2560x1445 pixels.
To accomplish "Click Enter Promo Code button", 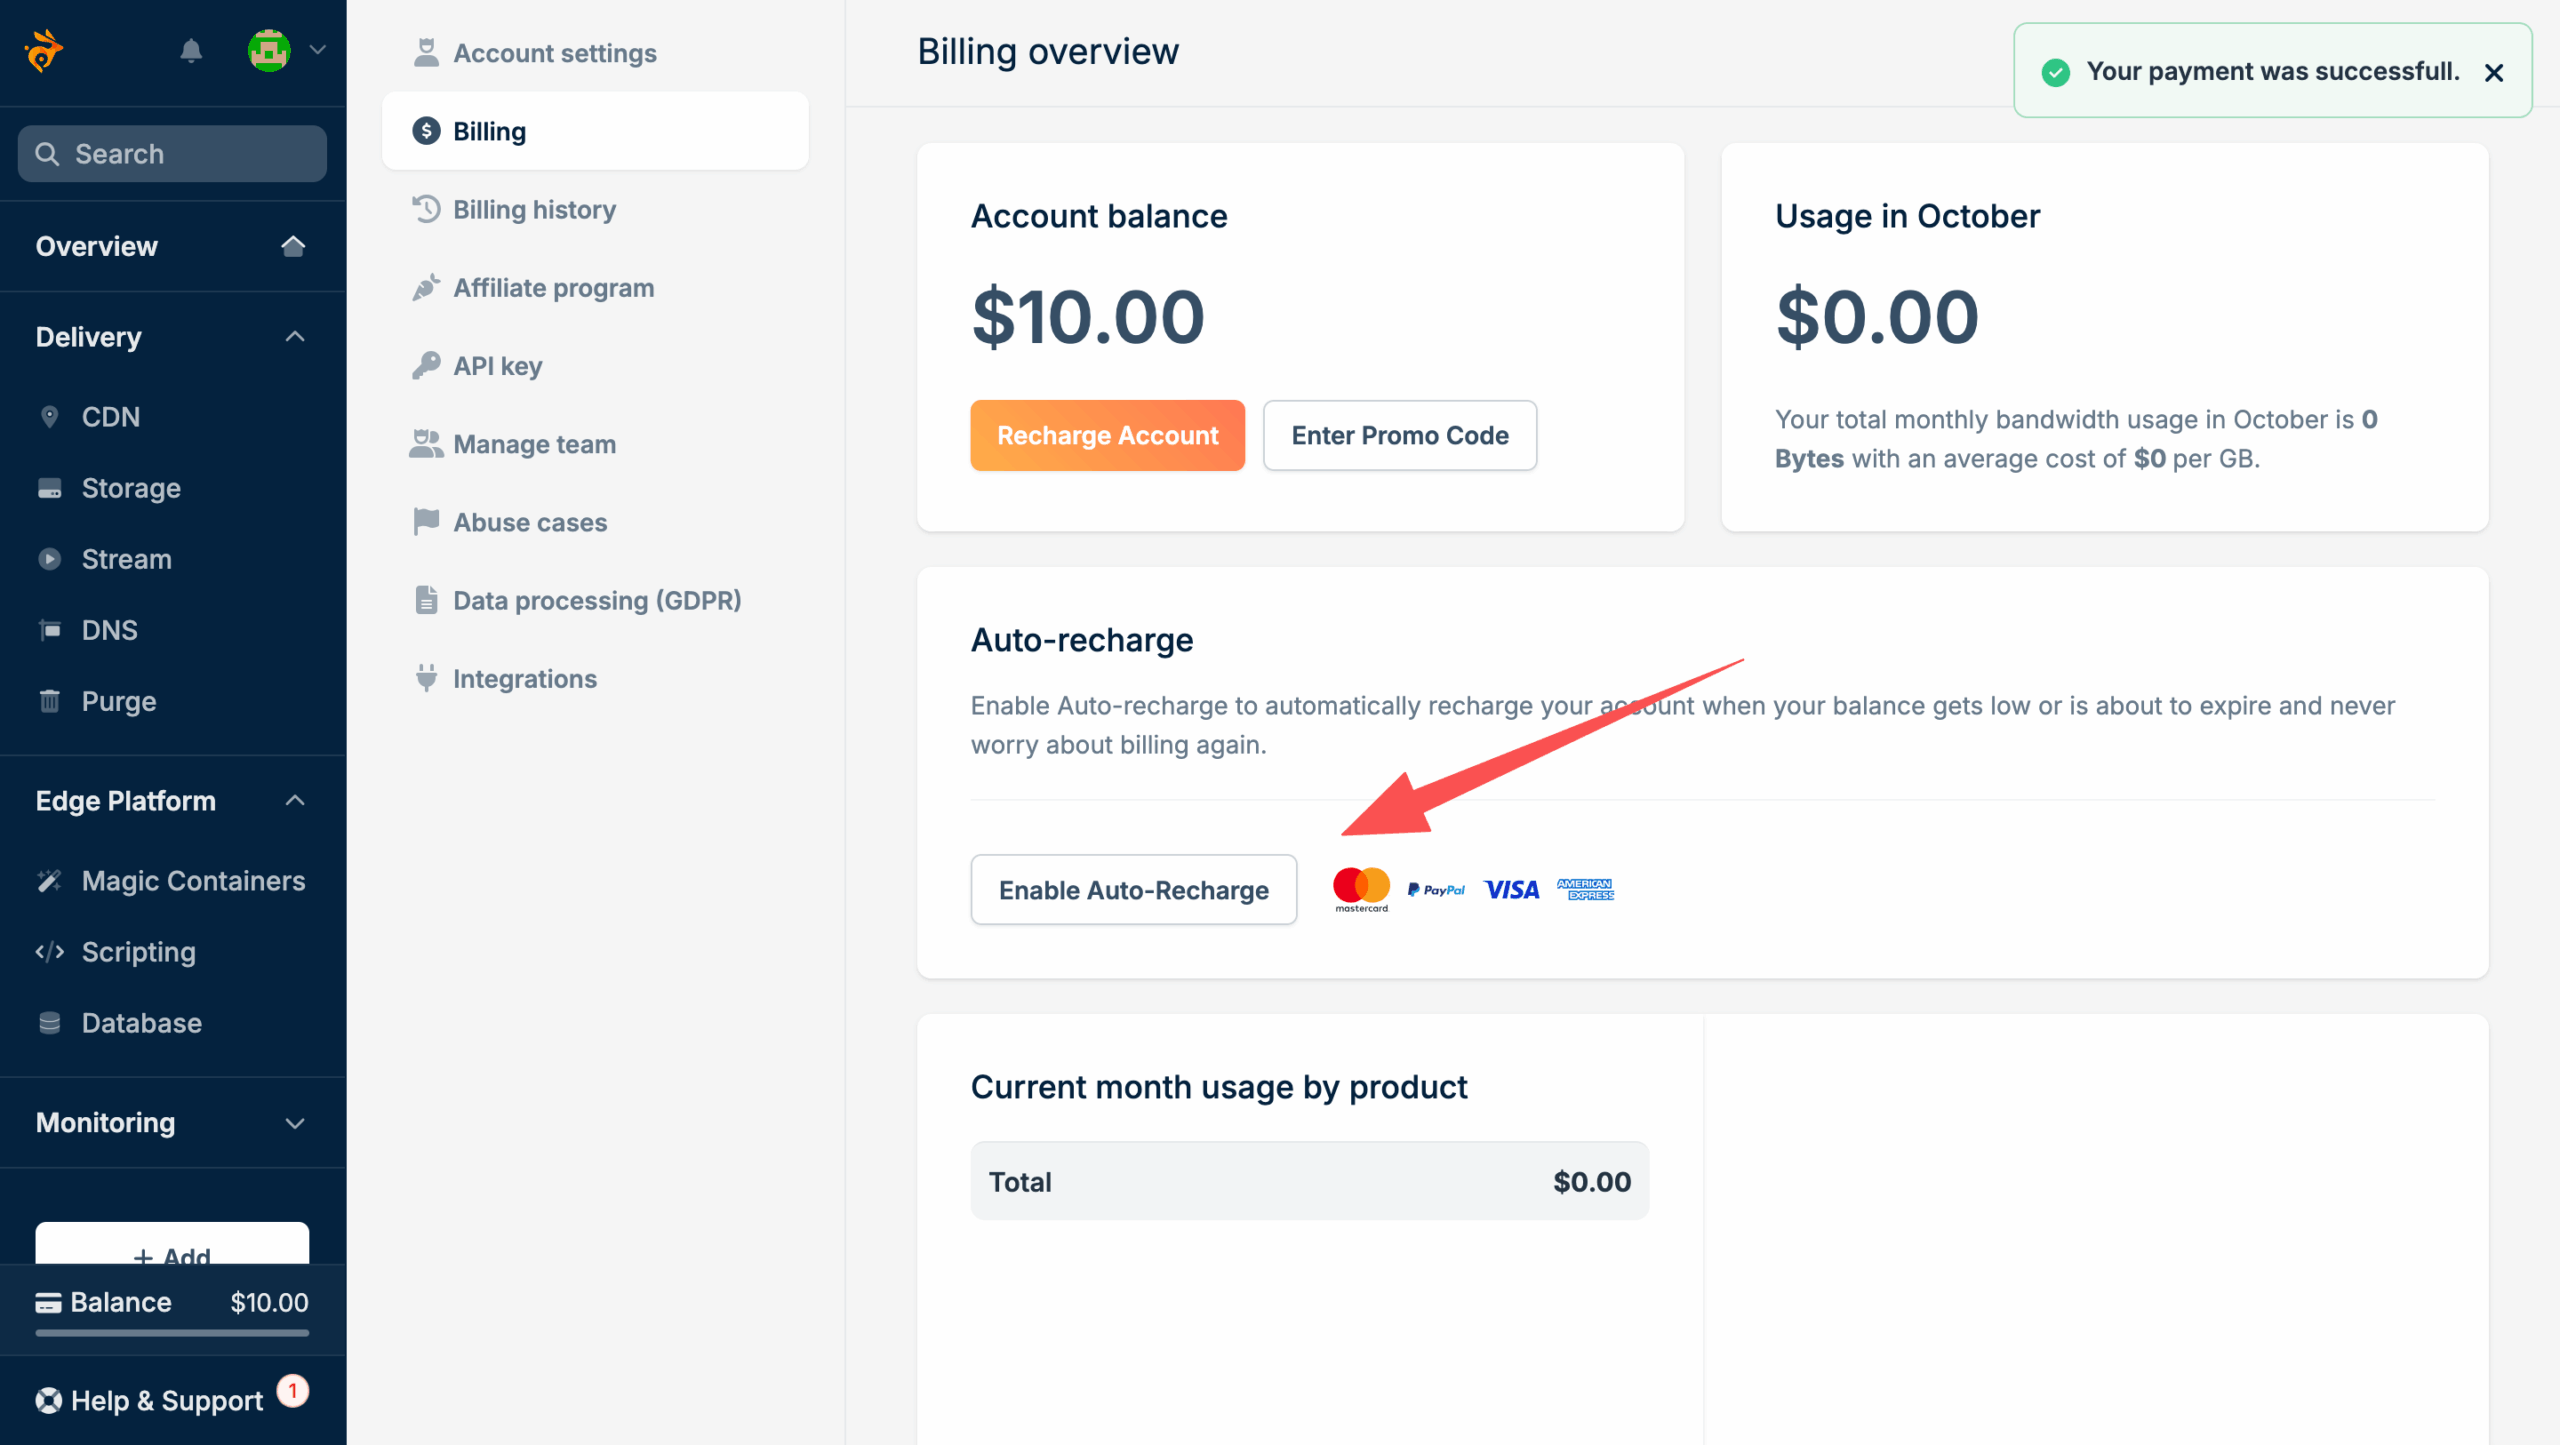I will [1399, 436].
